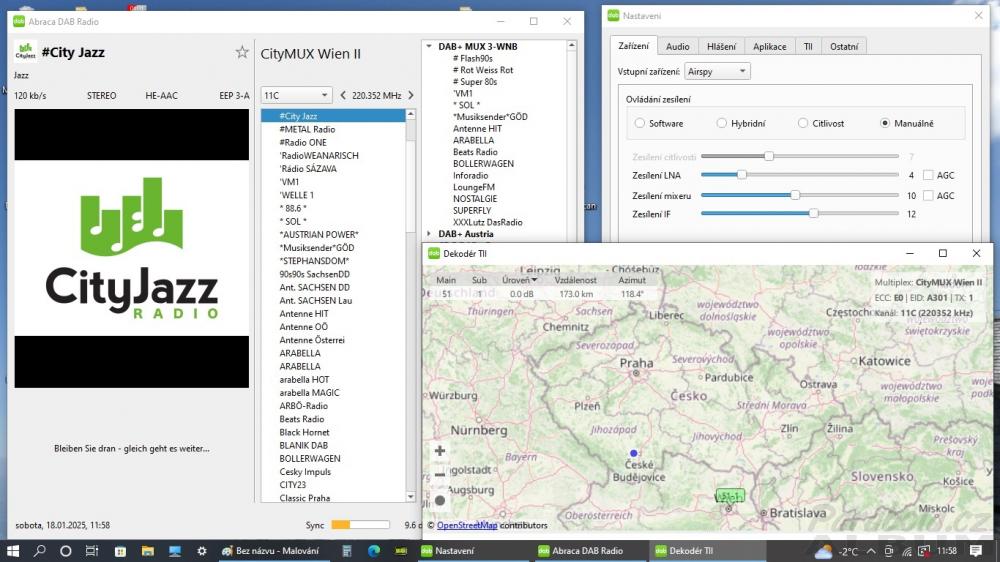The width and height of the screenshot is (1000, 562).
Task: Open the 11C channel dropdown
Action: pyautogui.click(x=297, y=95)
